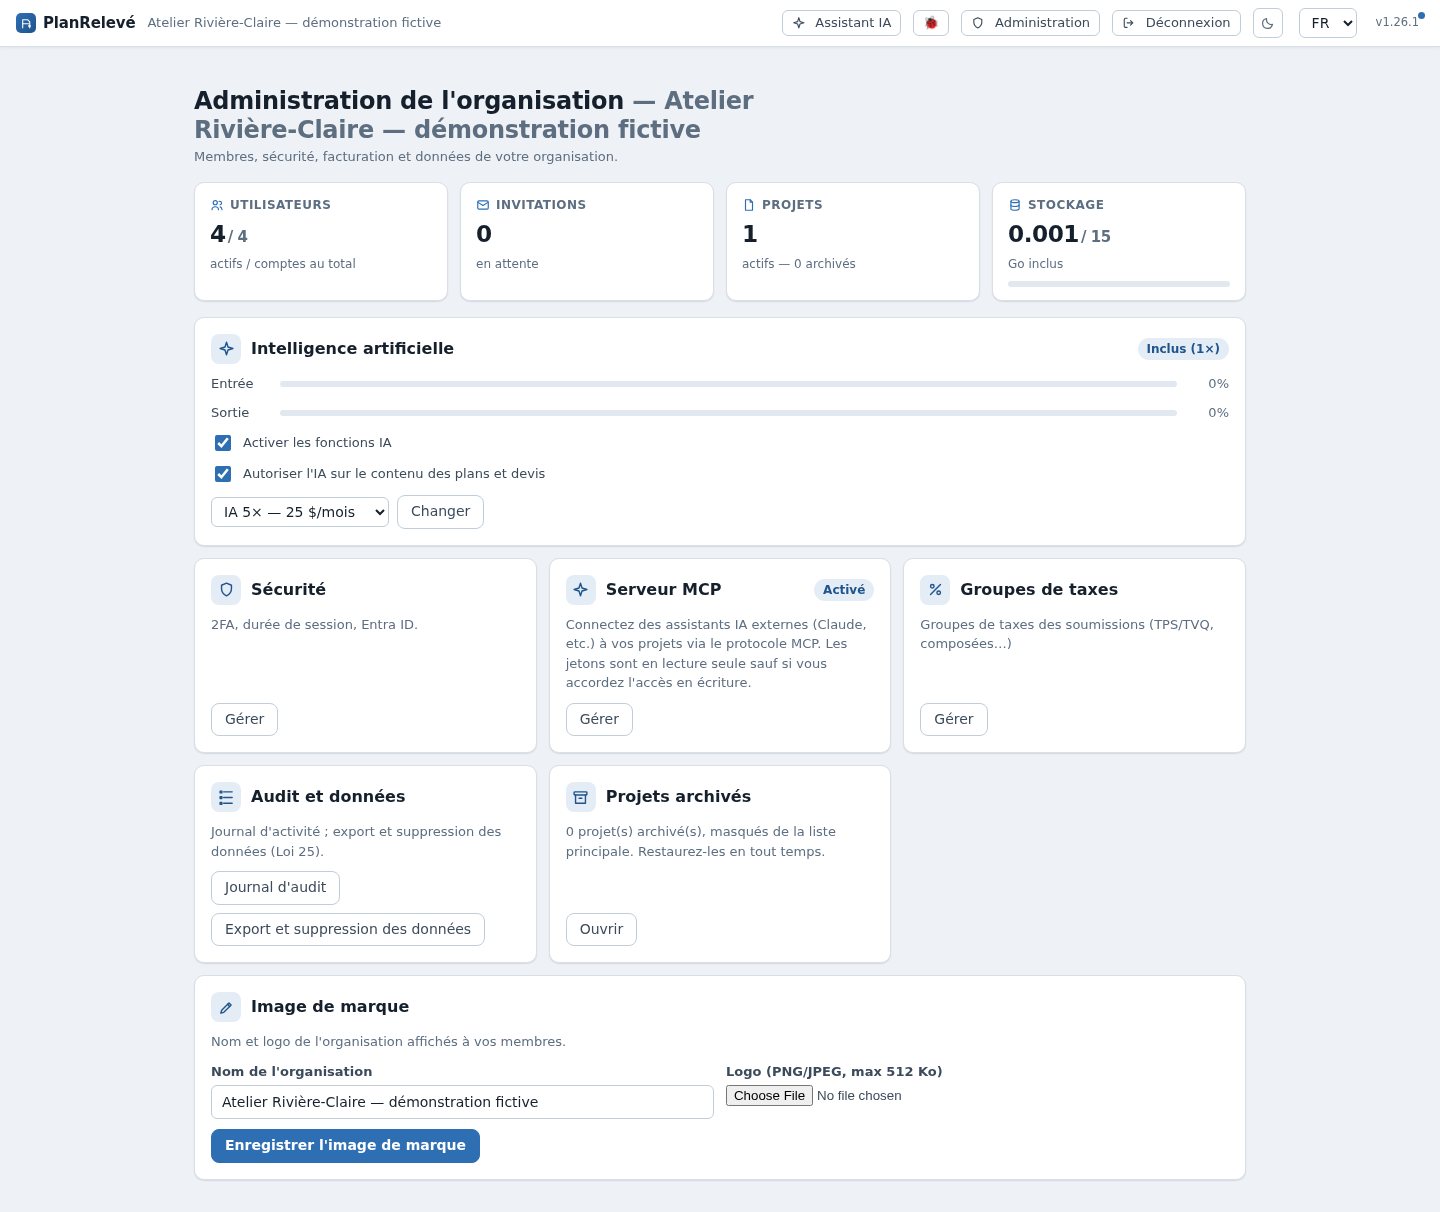Open the IA 5× — 25 $/mois plan dropdown
Image resolution: width=1440 pixels, height=1212 pixels.
click(300, 512)
